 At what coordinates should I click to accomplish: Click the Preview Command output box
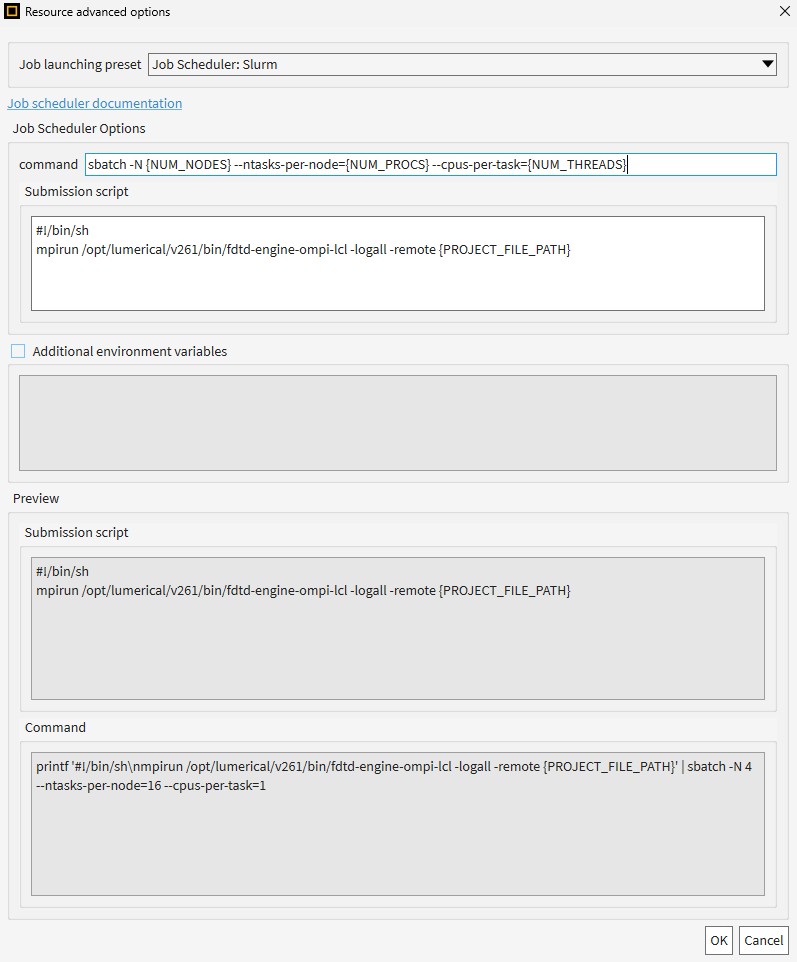click(398, 824)
